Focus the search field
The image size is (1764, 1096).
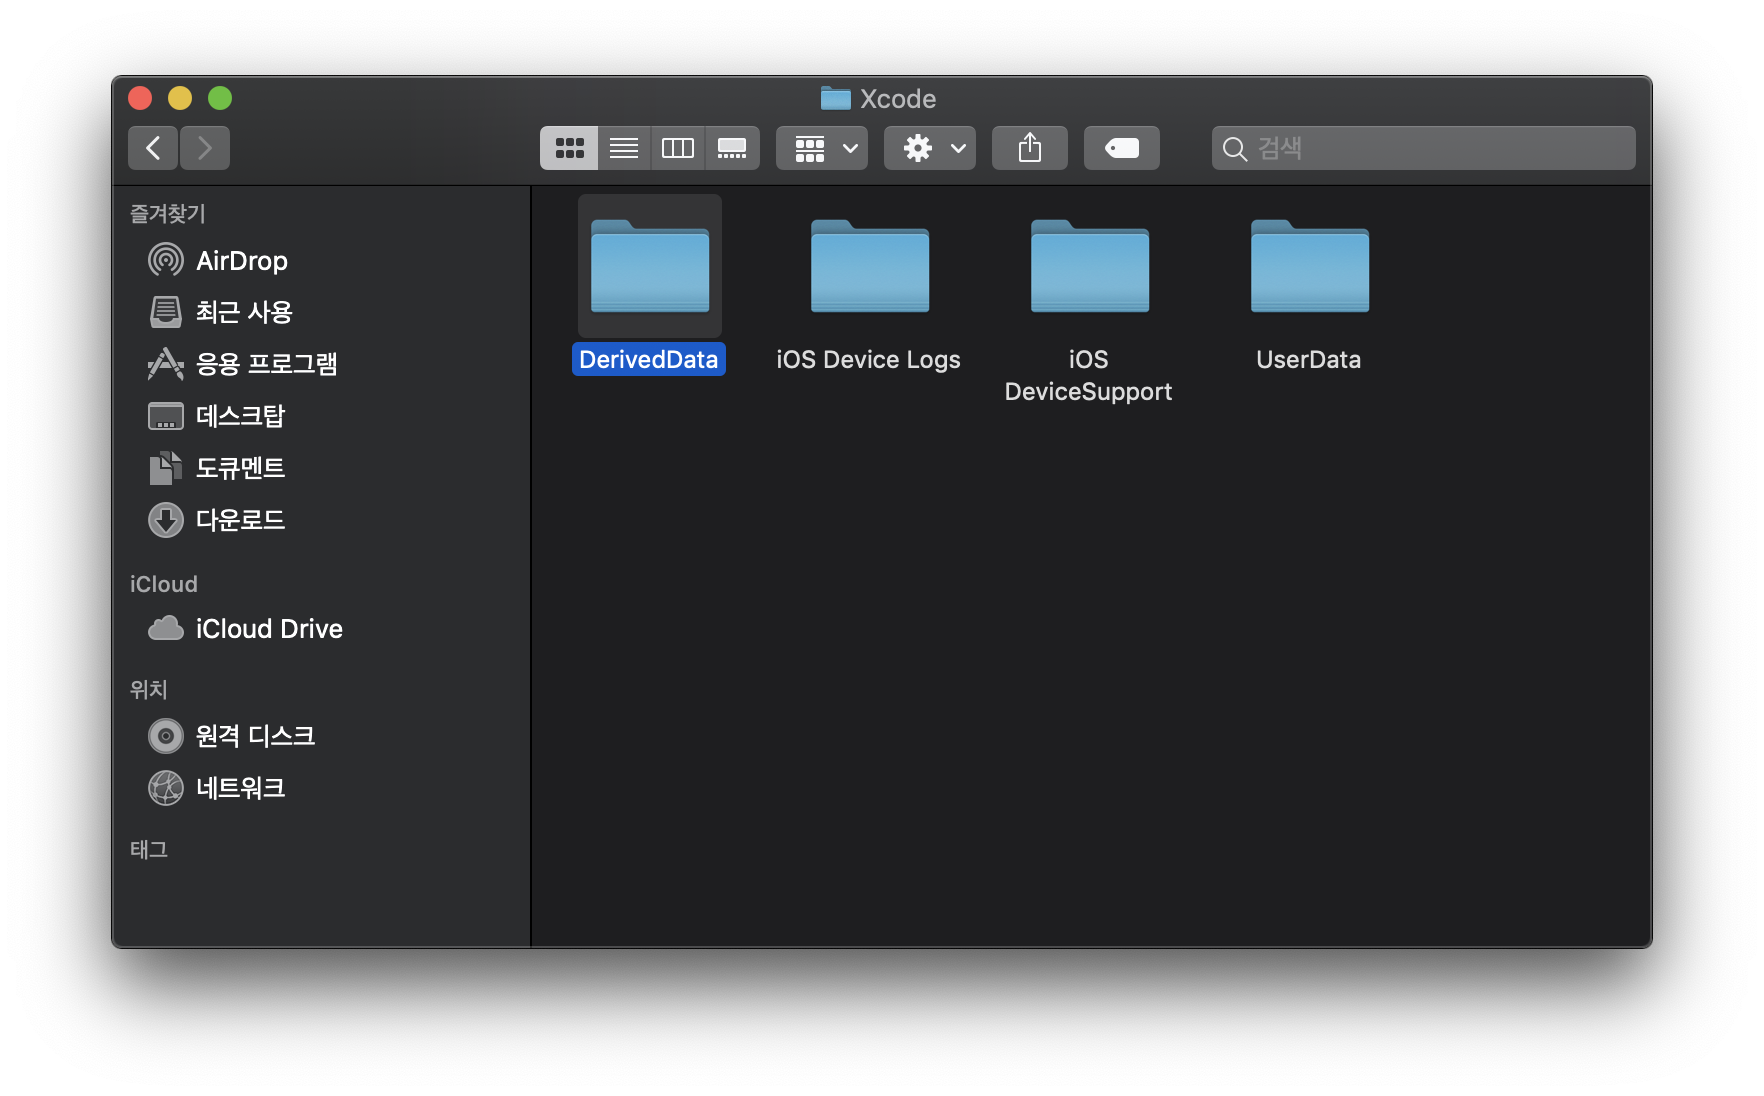(x=1424, y=148)
